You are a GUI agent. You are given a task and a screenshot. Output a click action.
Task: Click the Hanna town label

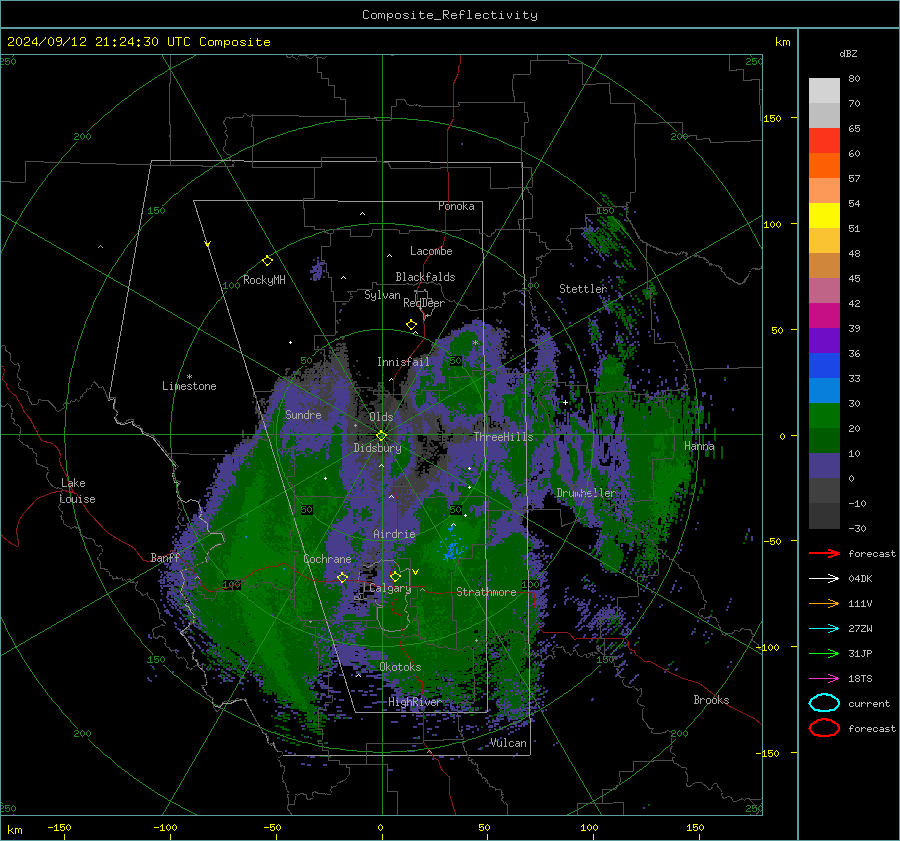click(699, 446)
